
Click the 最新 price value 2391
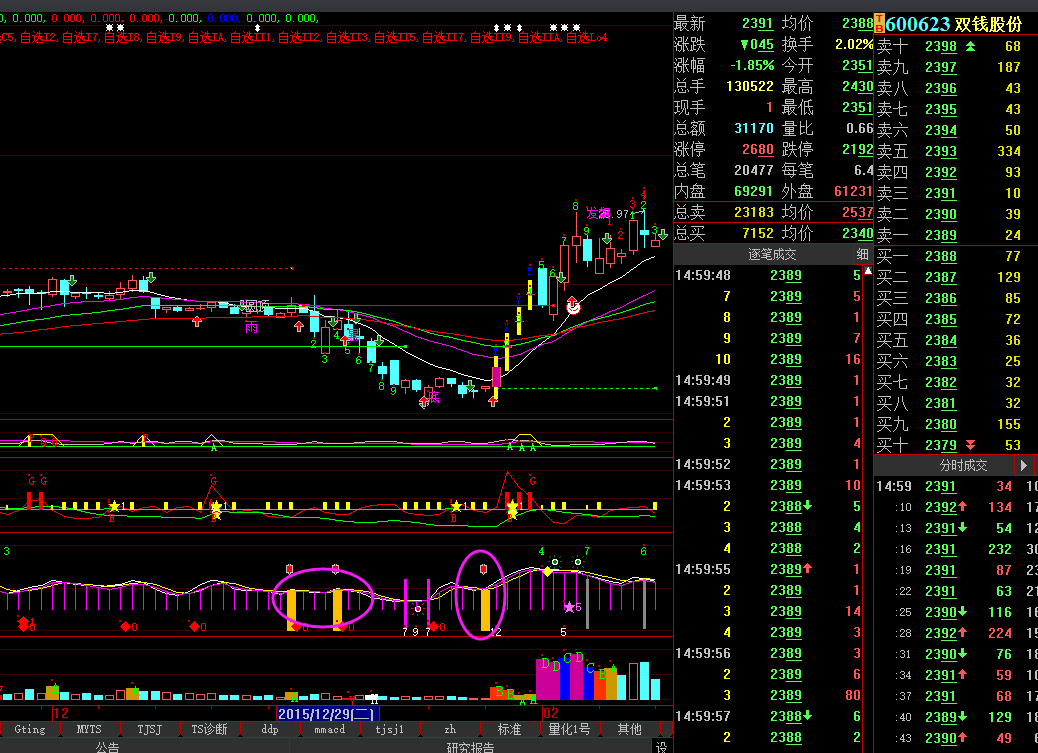pos(757,24)
